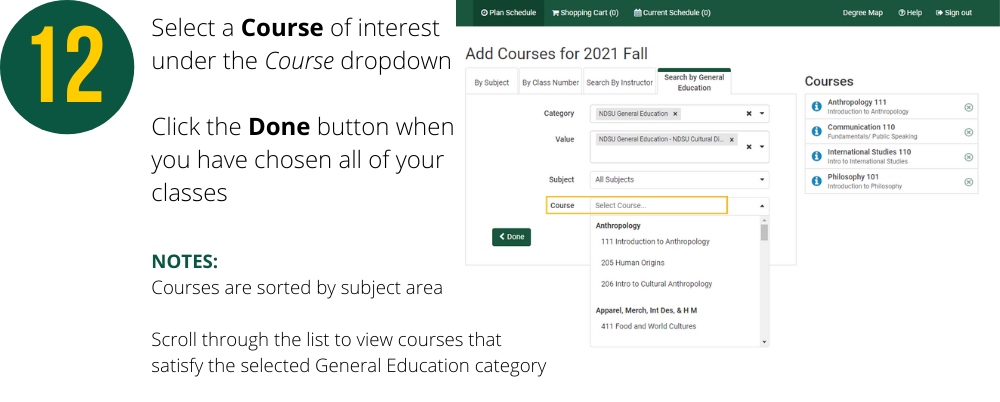The height and width of the screenshot is (402, 1000).
Task: Collapse the Course dropdown arrow
Action: click(x=763, y=205)
